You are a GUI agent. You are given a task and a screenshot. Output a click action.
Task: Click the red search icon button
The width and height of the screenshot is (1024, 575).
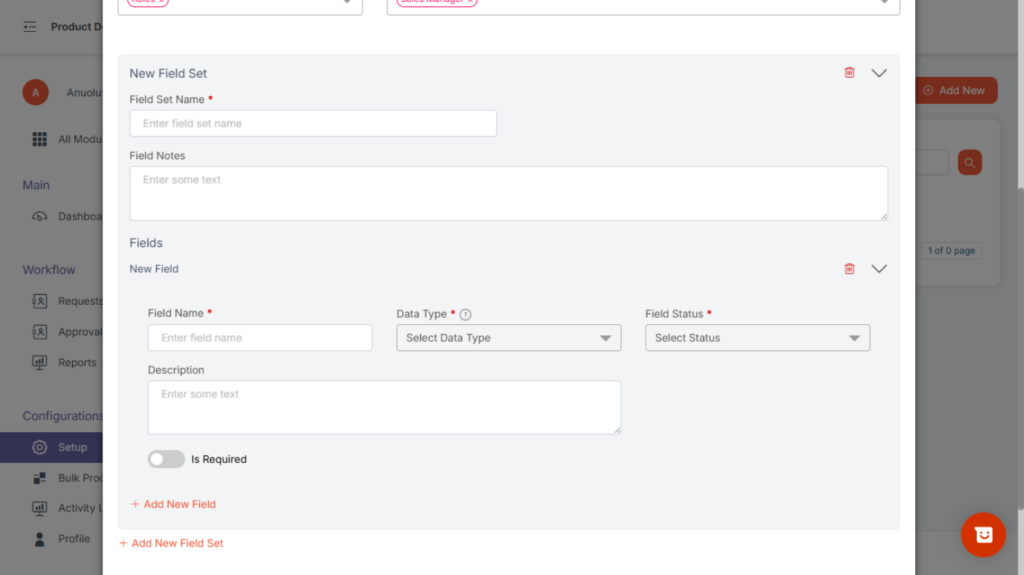(969, 162)
